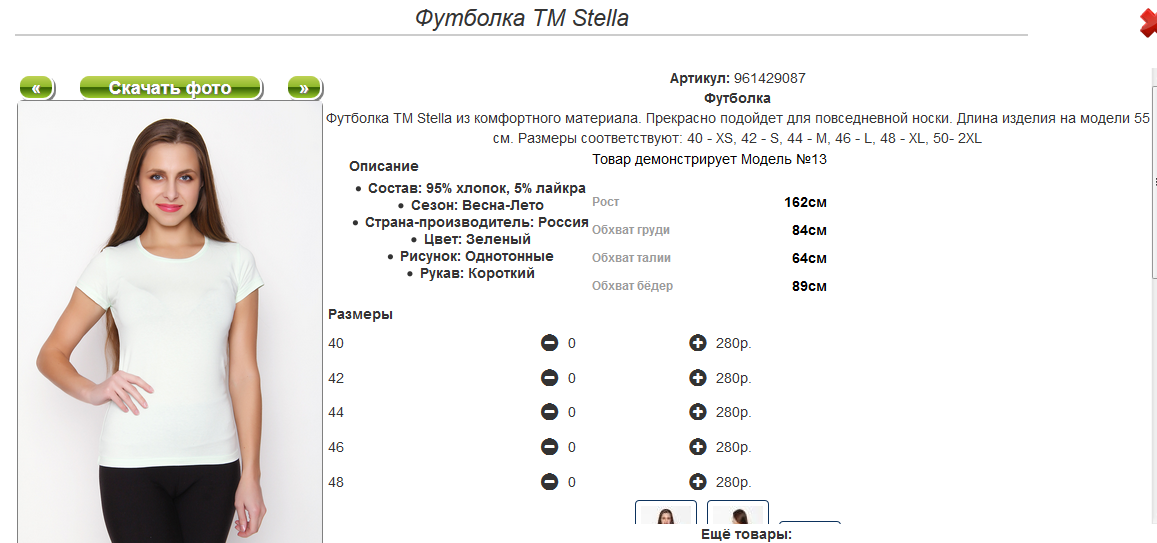Click the Страна-производитель: Россия line
This screenshot has width=1157, height=543.
[477, 222]
